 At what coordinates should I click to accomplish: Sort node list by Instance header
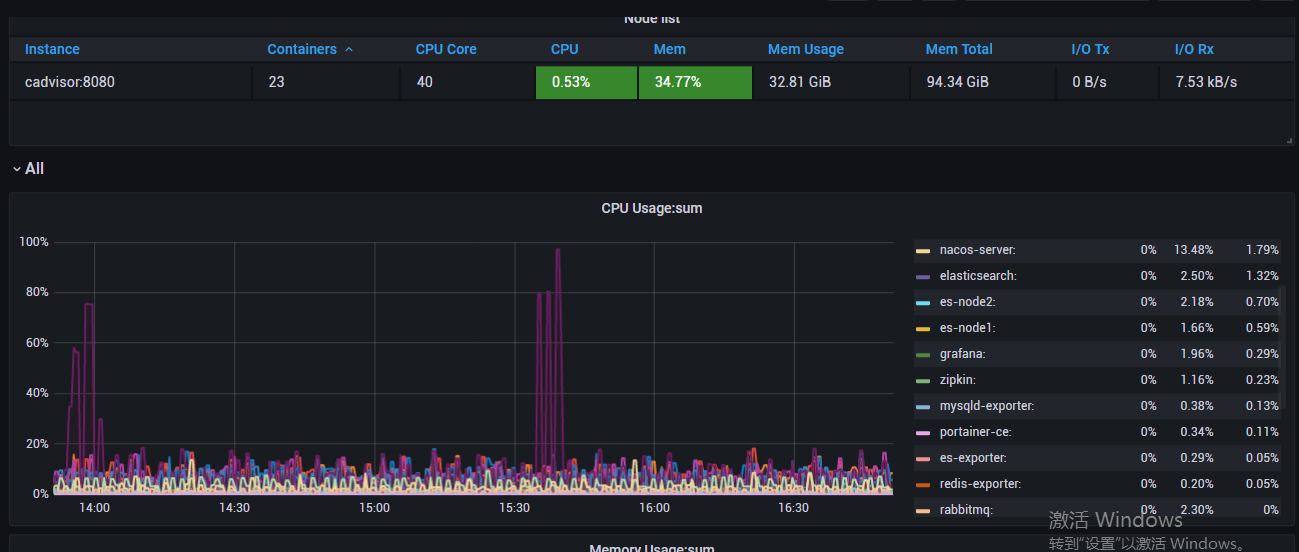click(x=52, y=49)
